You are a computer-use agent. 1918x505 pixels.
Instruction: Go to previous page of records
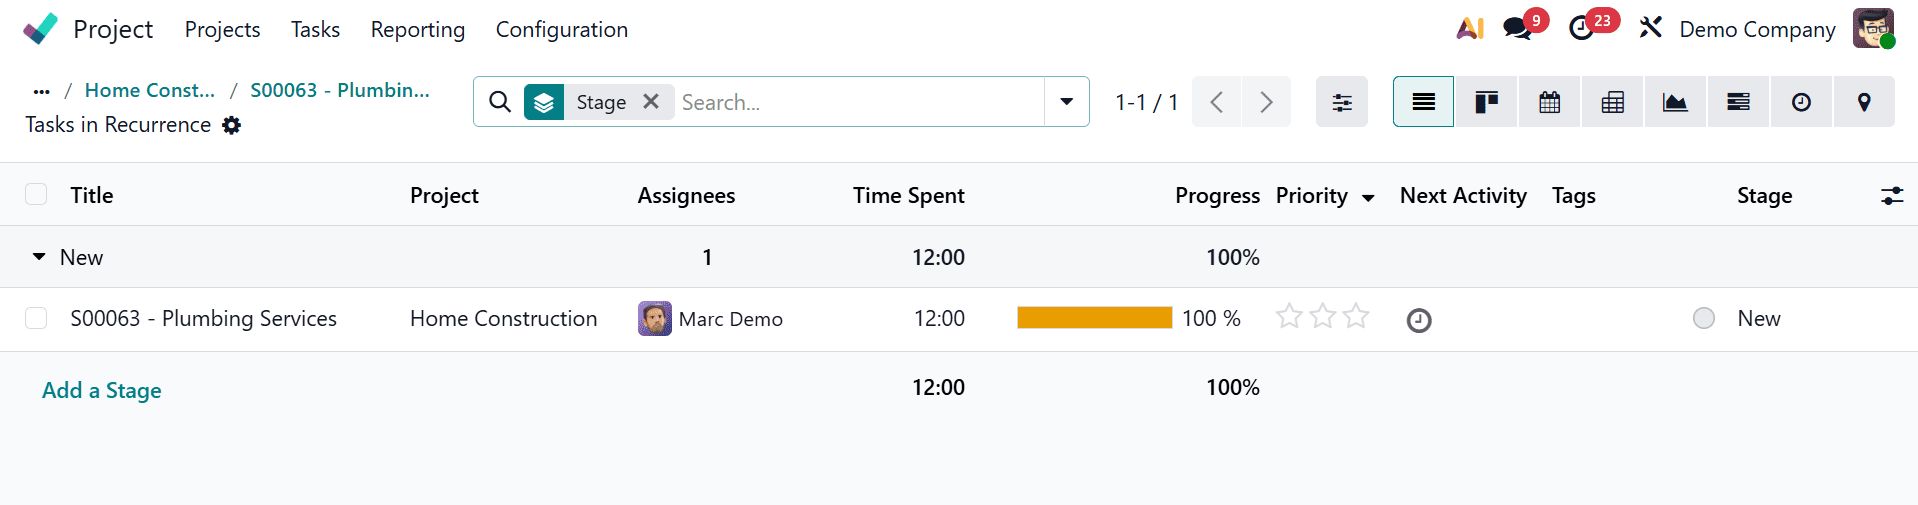tap(1217, 102)
